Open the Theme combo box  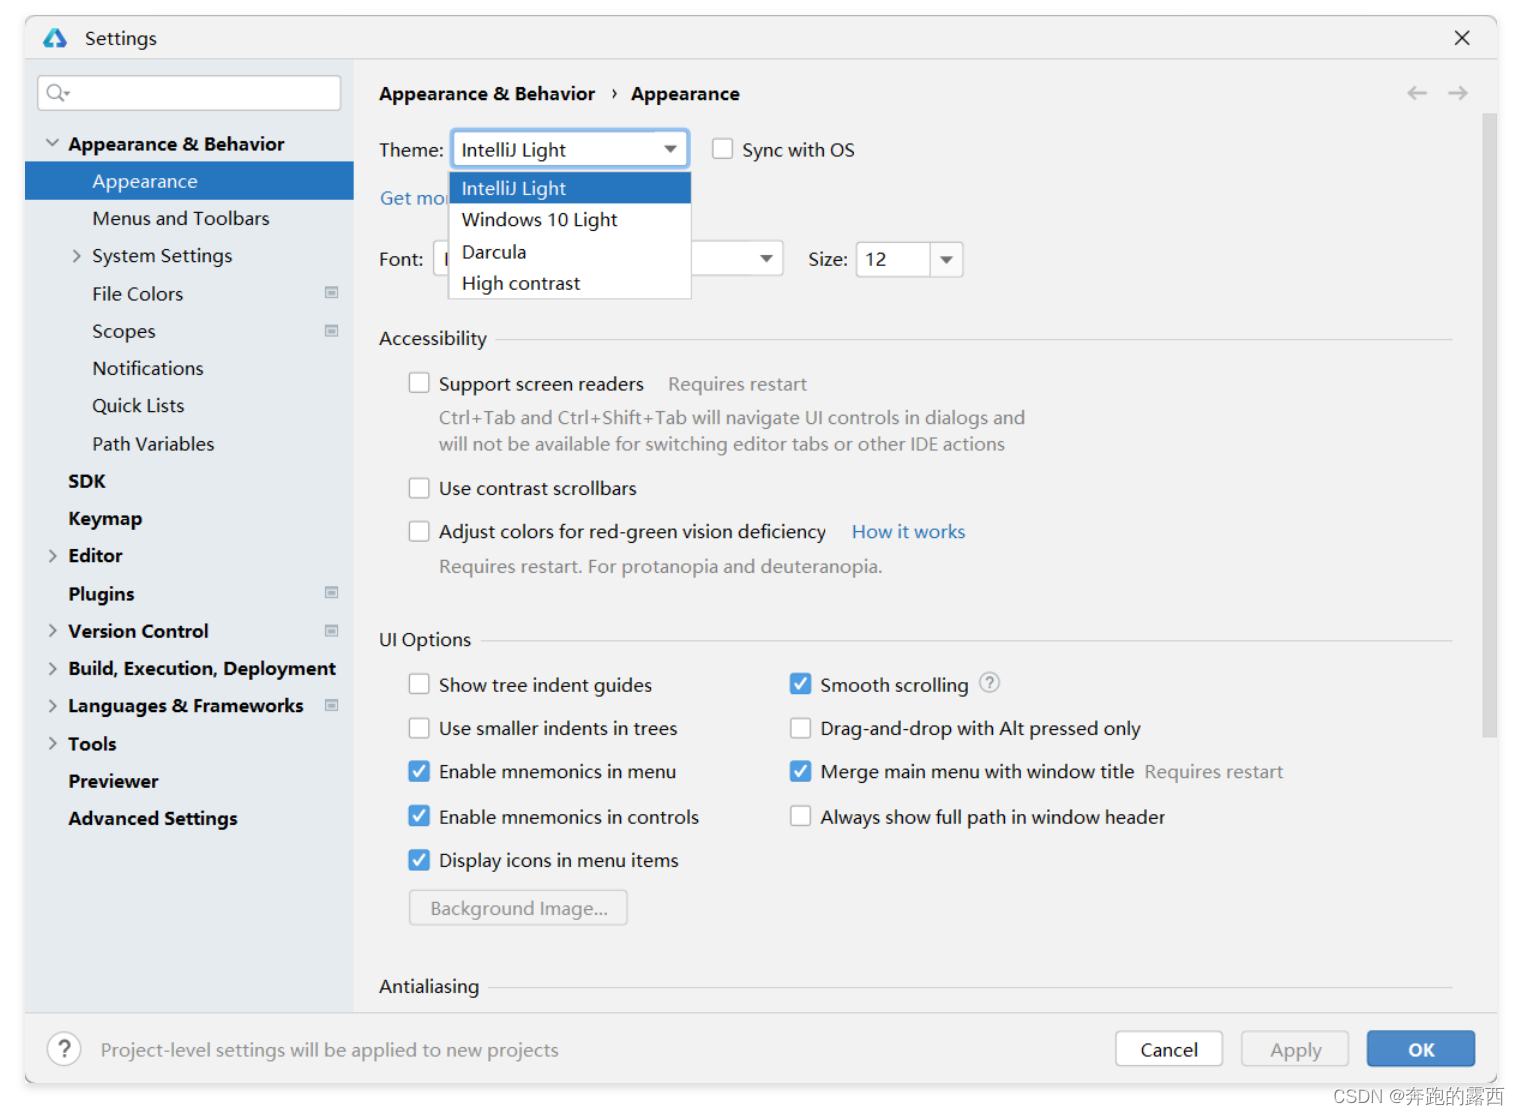pos(570,149)
